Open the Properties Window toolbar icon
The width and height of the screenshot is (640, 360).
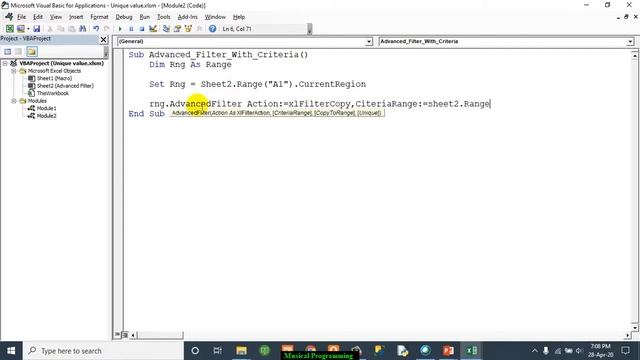pyautogui.click(x=177, y=29)
